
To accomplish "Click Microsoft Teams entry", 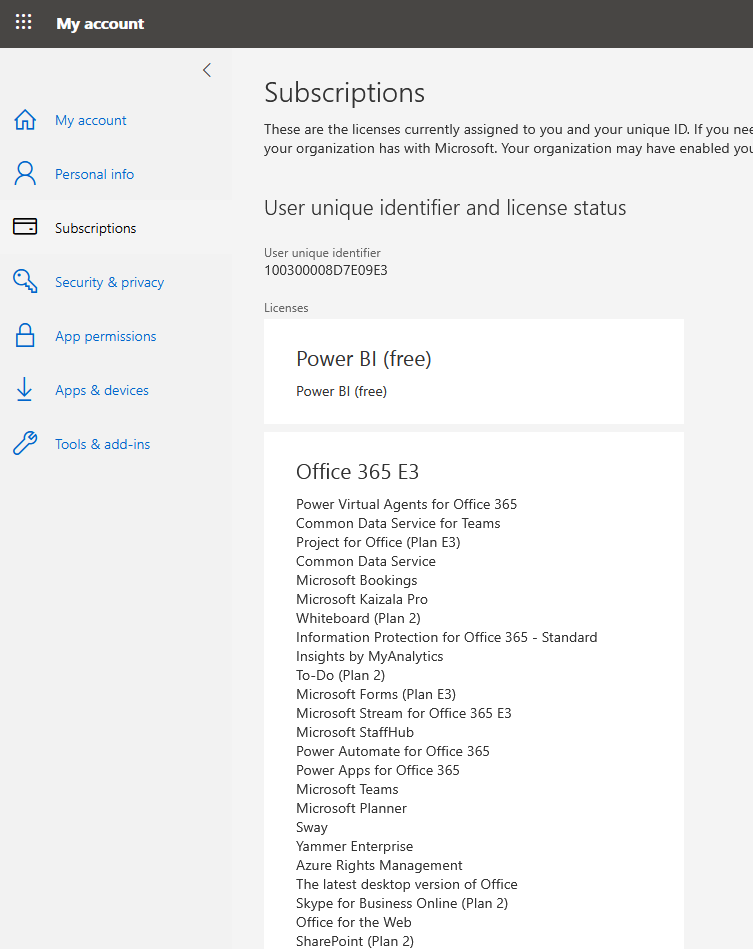I will tap(347, 789).
